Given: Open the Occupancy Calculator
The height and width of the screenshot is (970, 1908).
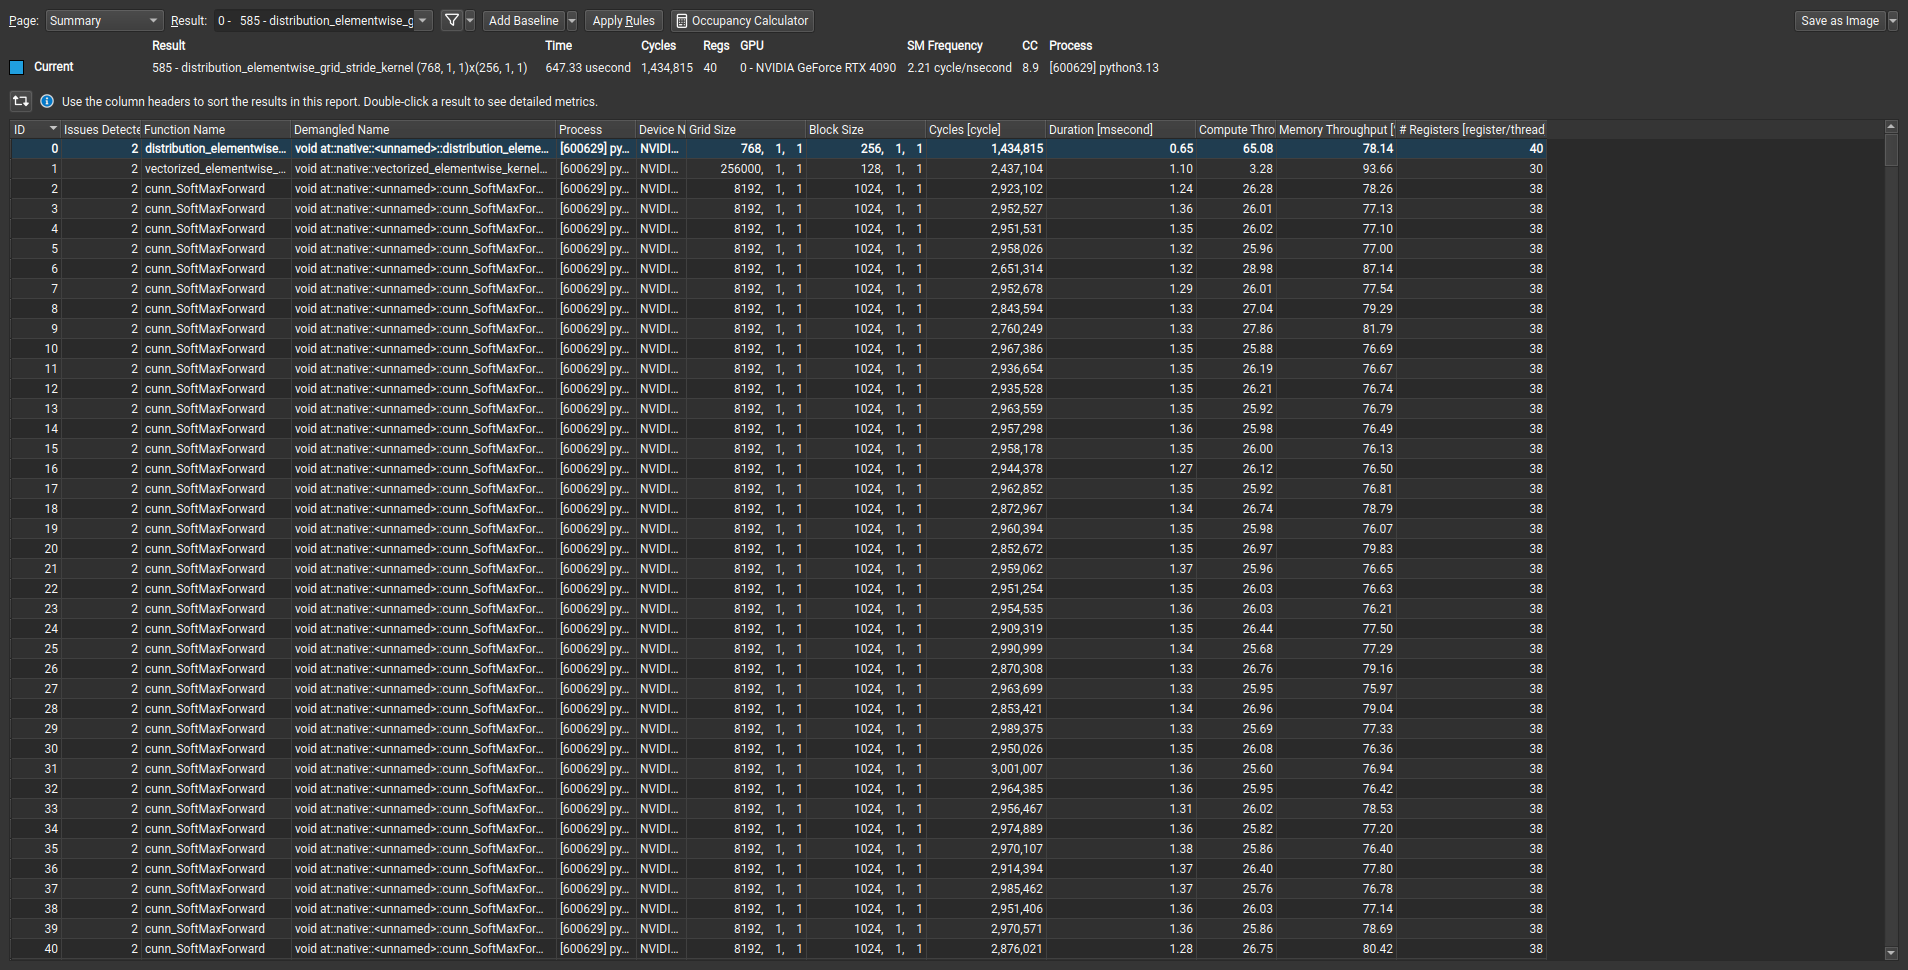Looking at the screenshot, I should (x=741, y=20).
